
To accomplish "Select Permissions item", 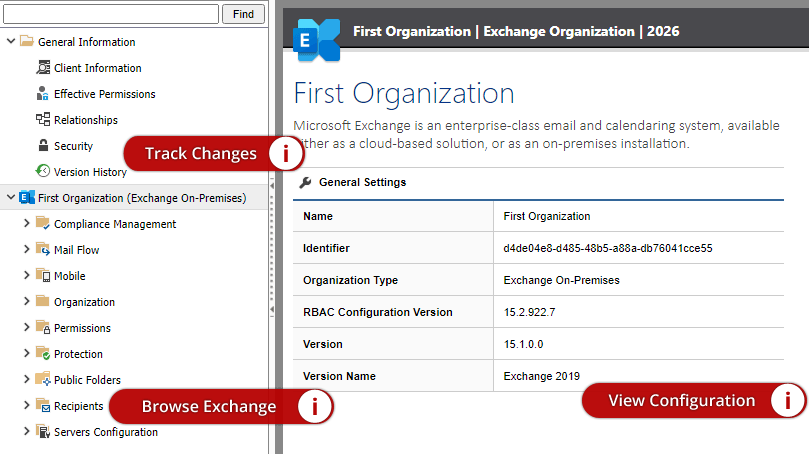I will coord(83,328).
